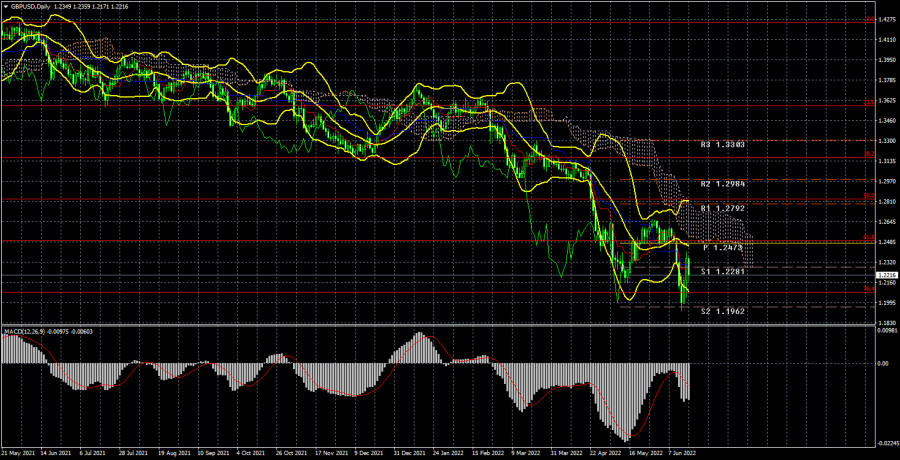The image size is (900, 460).
Task: Click the 1.2160 price axis label
Action: point(887,283)
